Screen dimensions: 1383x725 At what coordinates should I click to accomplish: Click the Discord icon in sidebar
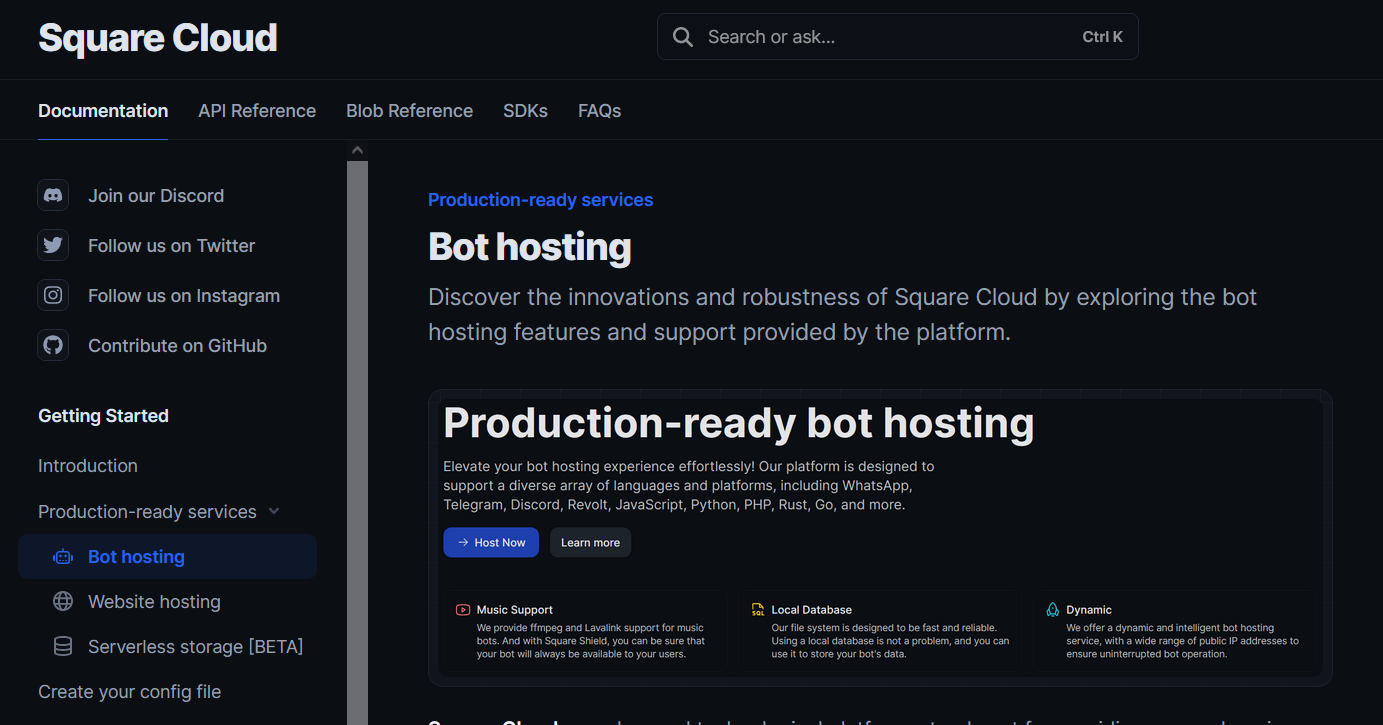53,196
